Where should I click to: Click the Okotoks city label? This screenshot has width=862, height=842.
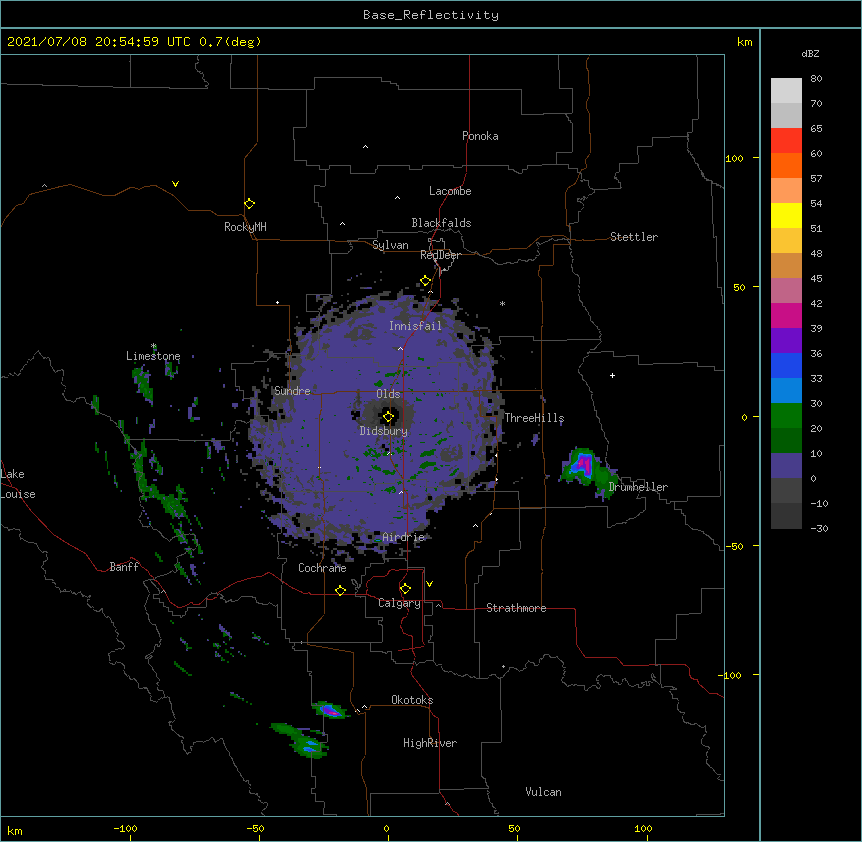(x=412, y=700)
